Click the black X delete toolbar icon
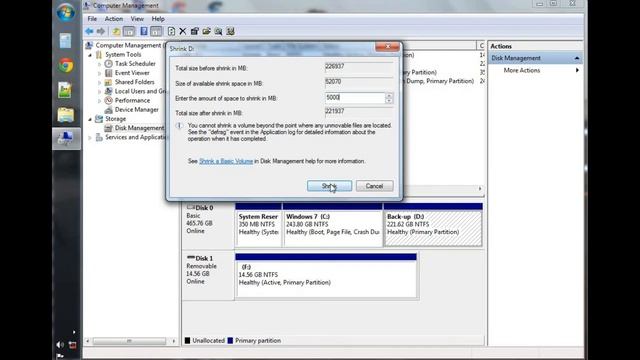 183,31
